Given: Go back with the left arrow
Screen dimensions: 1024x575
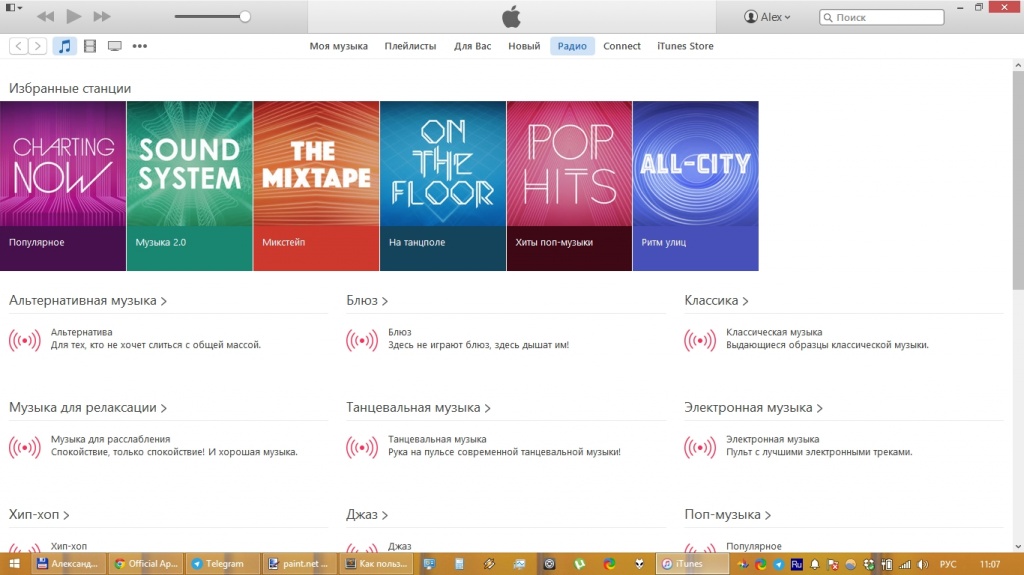Looking at the screenshot, I should tap(18, 46).
